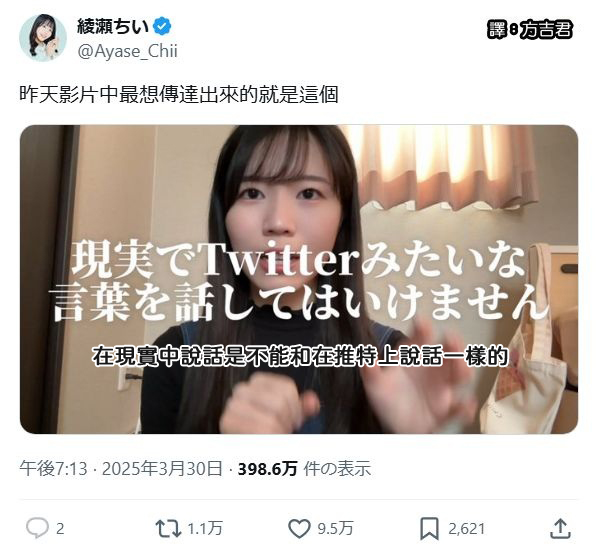Select the tweet text 昨天影片中最想傳達出來的就是這個

[x=179, y=94]
